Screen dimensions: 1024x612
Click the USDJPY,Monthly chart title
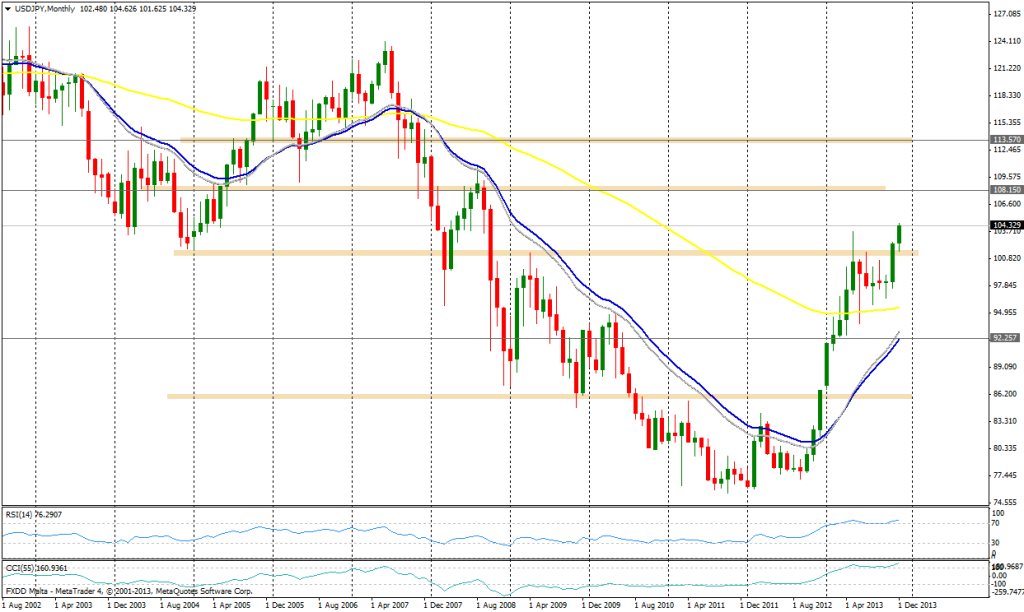click(46, 10)
